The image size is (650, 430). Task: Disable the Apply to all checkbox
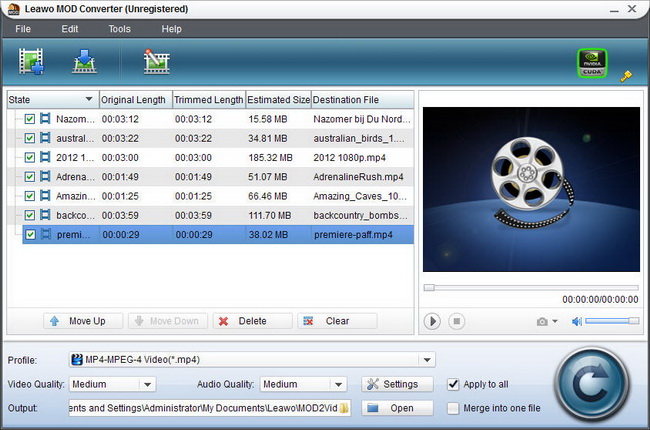453,384
